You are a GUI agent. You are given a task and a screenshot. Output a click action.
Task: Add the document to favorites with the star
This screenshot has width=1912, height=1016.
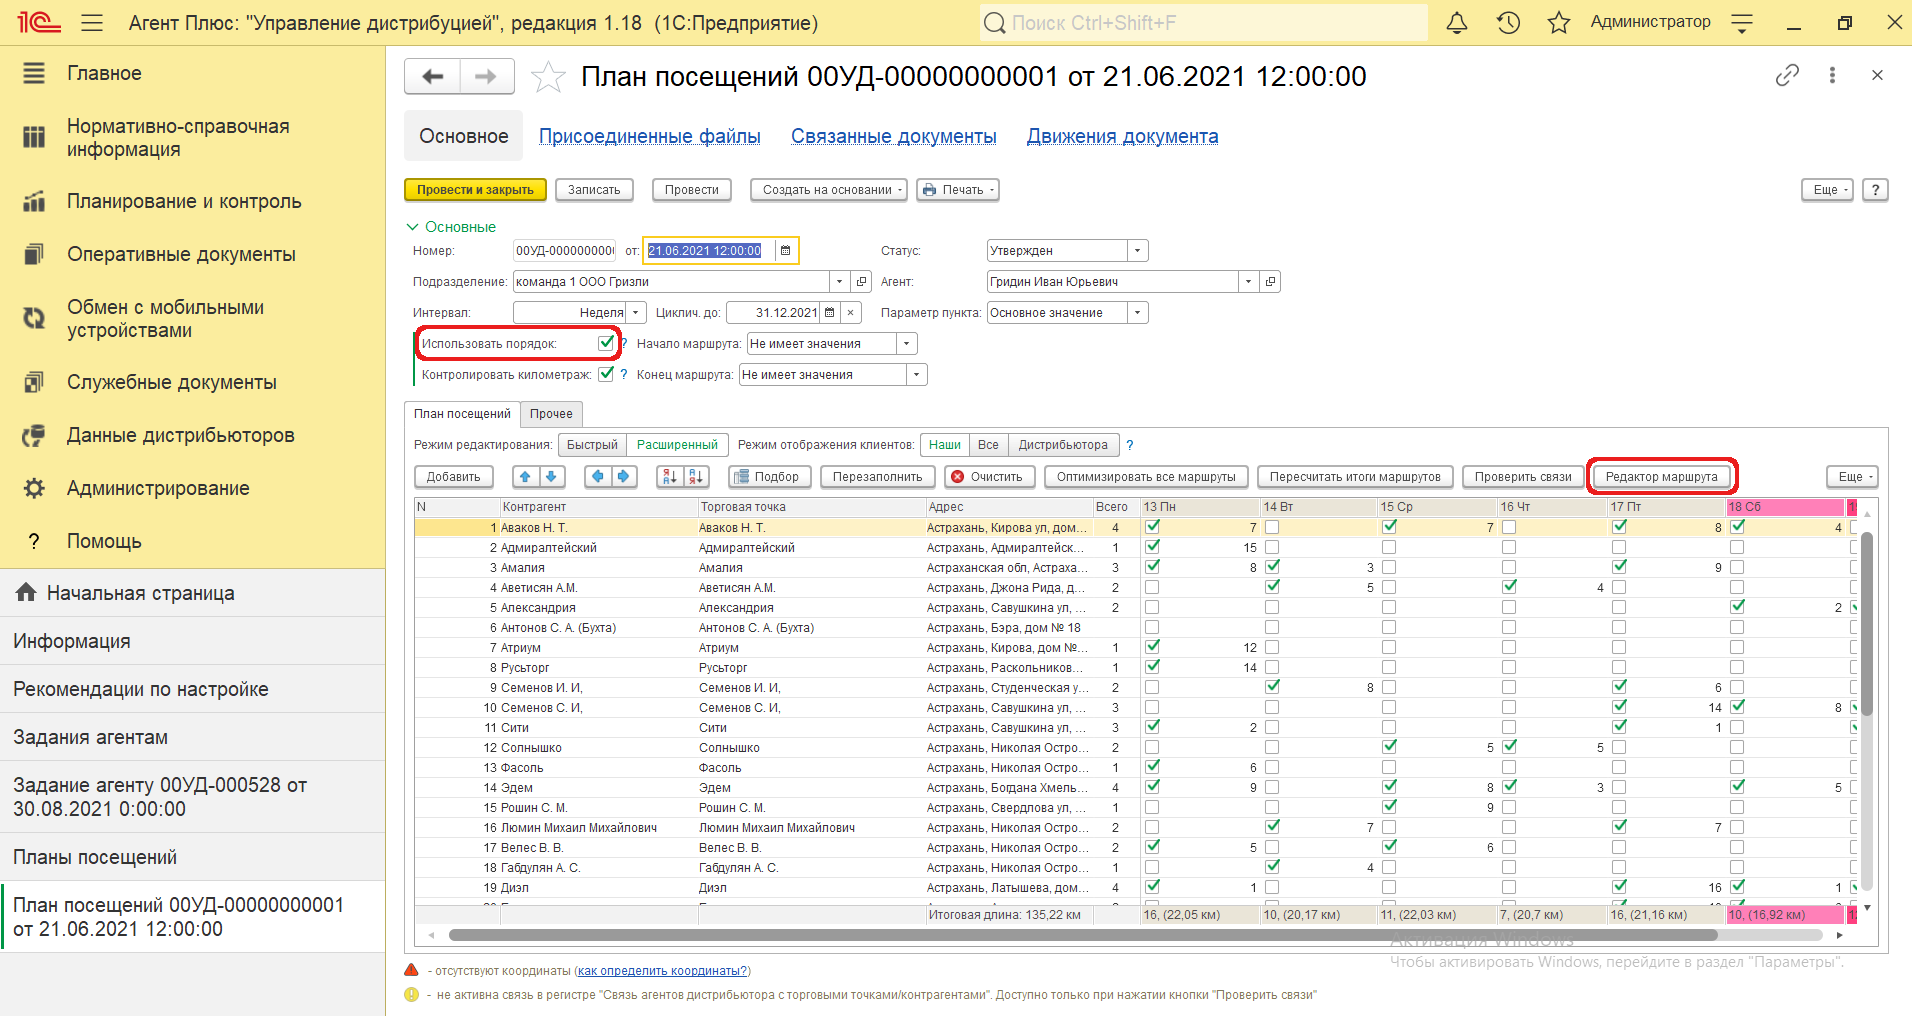click(x=548, y=77)
